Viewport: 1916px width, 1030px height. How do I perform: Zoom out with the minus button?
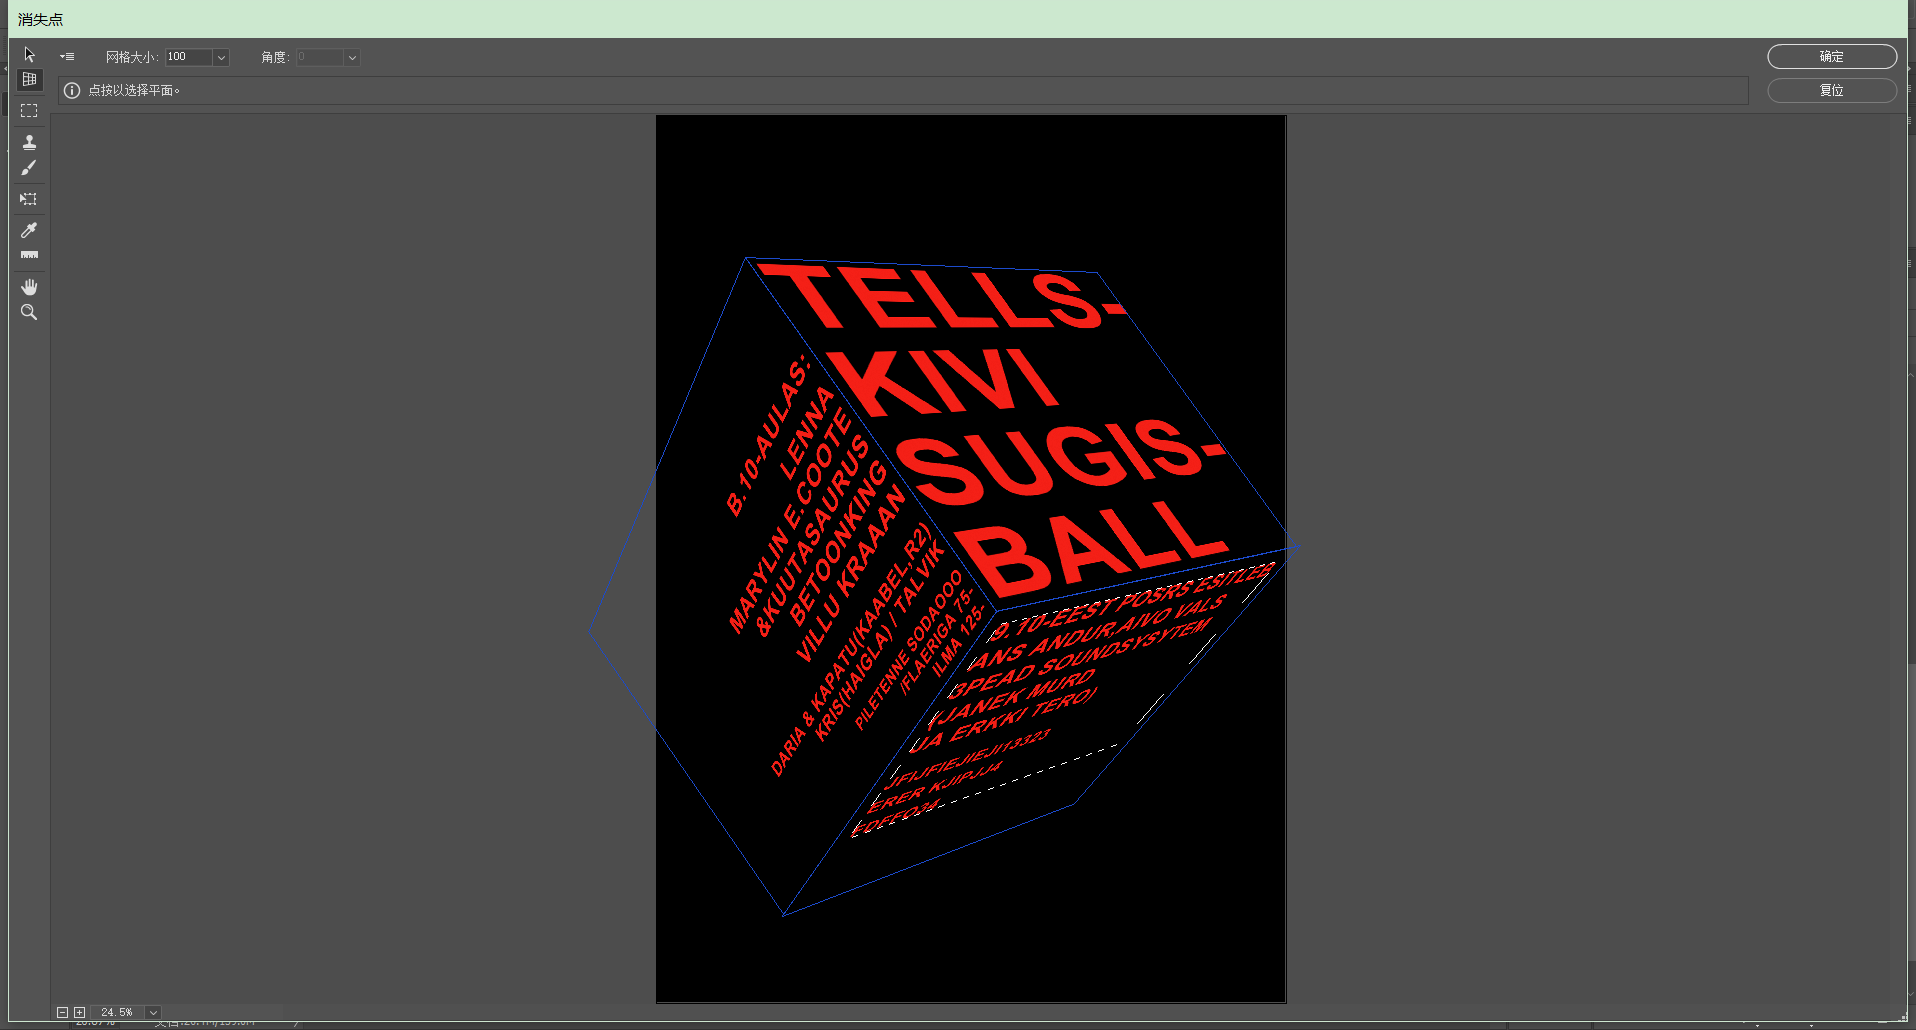coord(62,1012)
